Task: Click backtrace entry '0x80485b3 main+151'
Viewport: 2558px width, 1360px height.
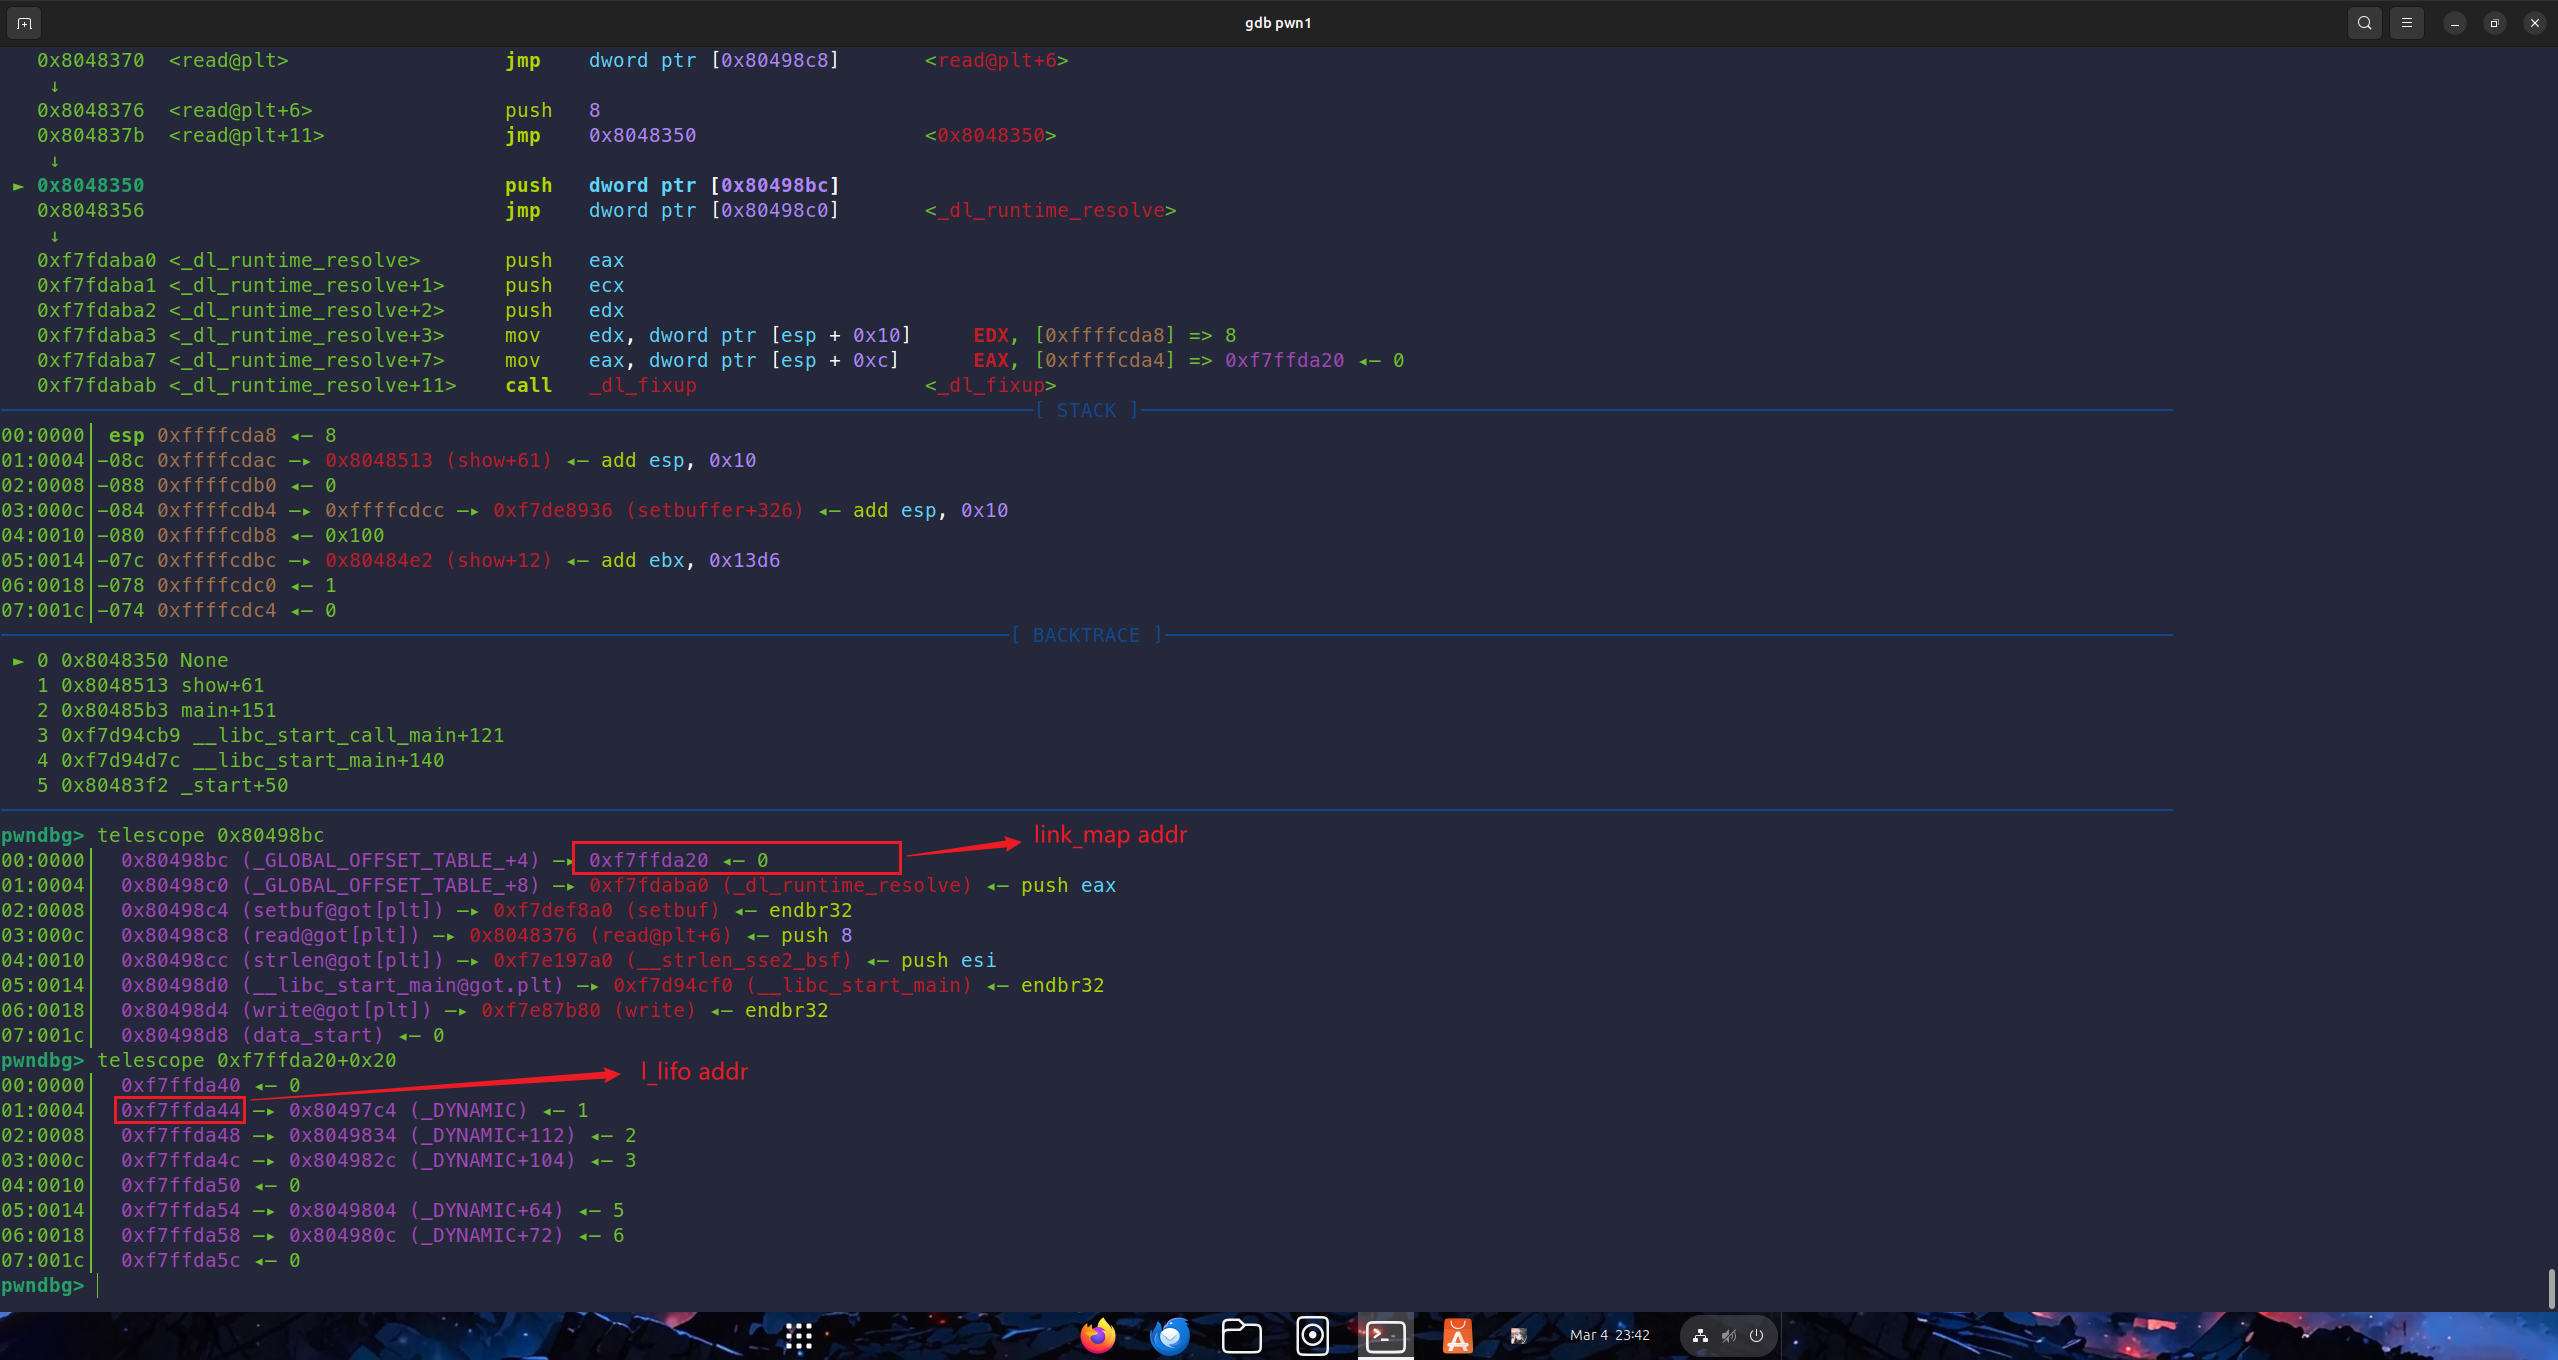Action: coord(168,711)
